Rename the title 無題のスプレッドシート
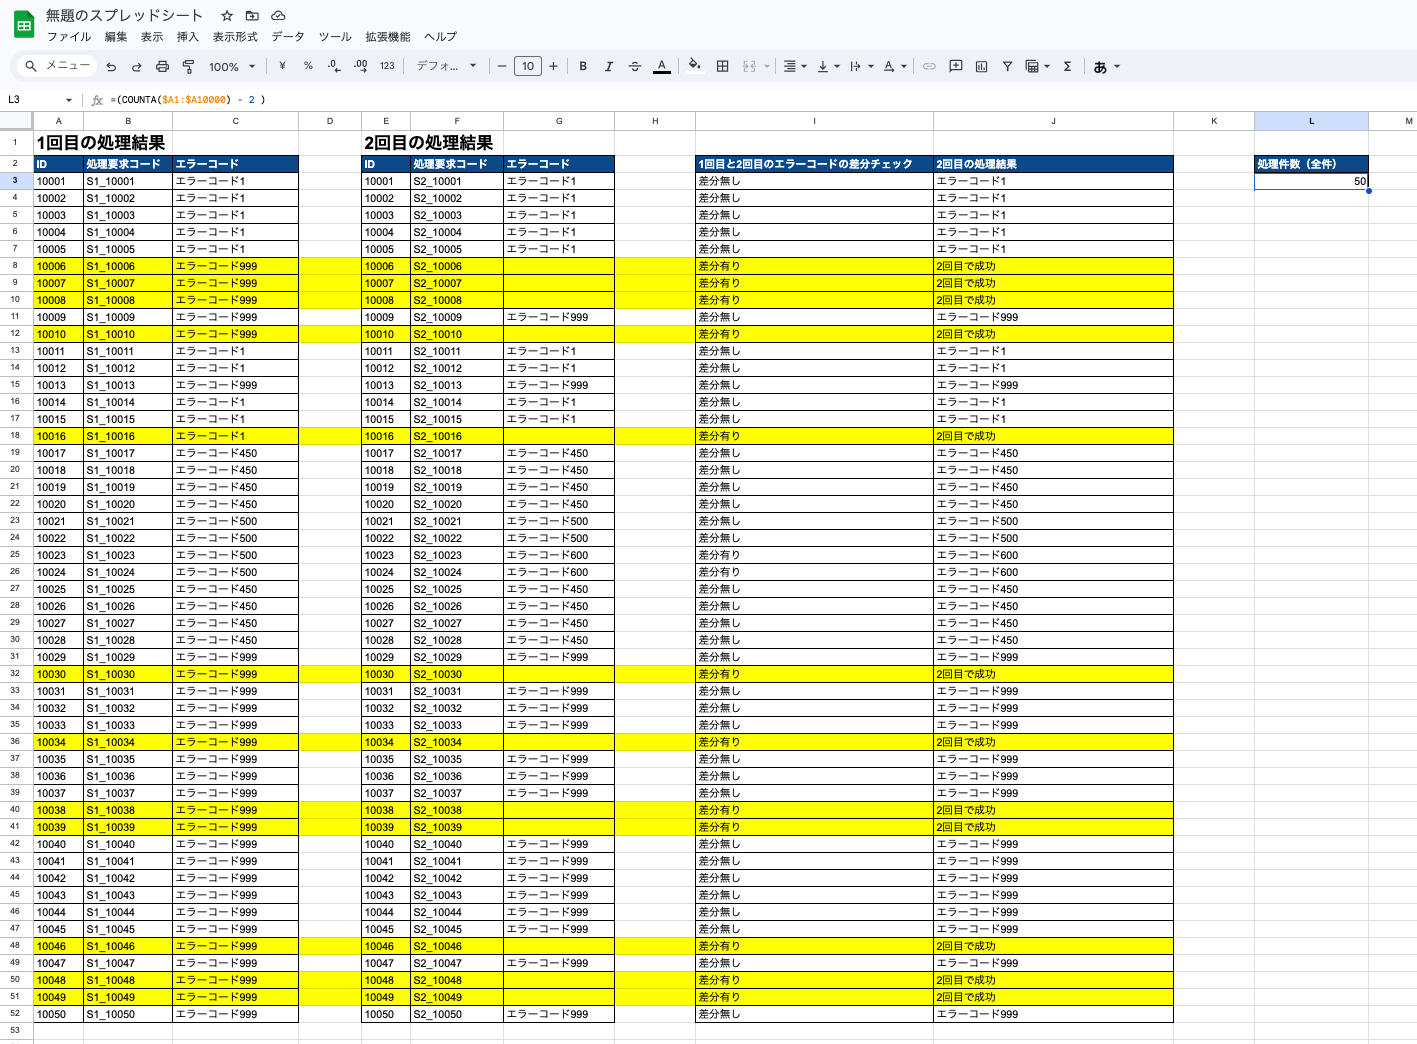Image resolution: width=1417 pixels, height=1044 pixels. coord(124,15)
